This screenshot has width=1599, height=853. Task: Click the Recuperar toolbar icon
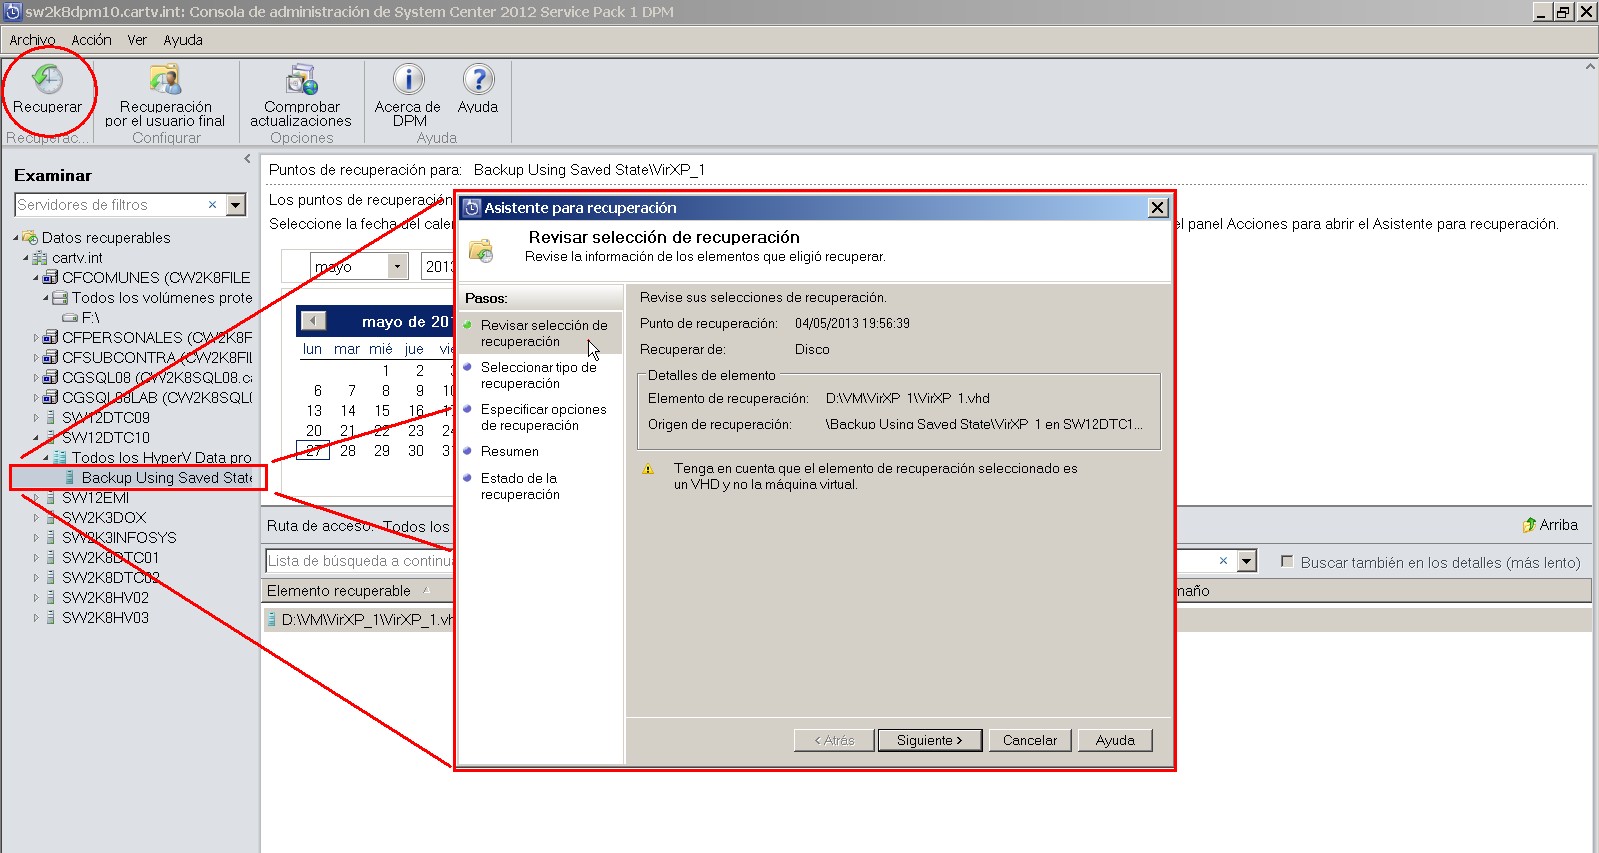47,79
